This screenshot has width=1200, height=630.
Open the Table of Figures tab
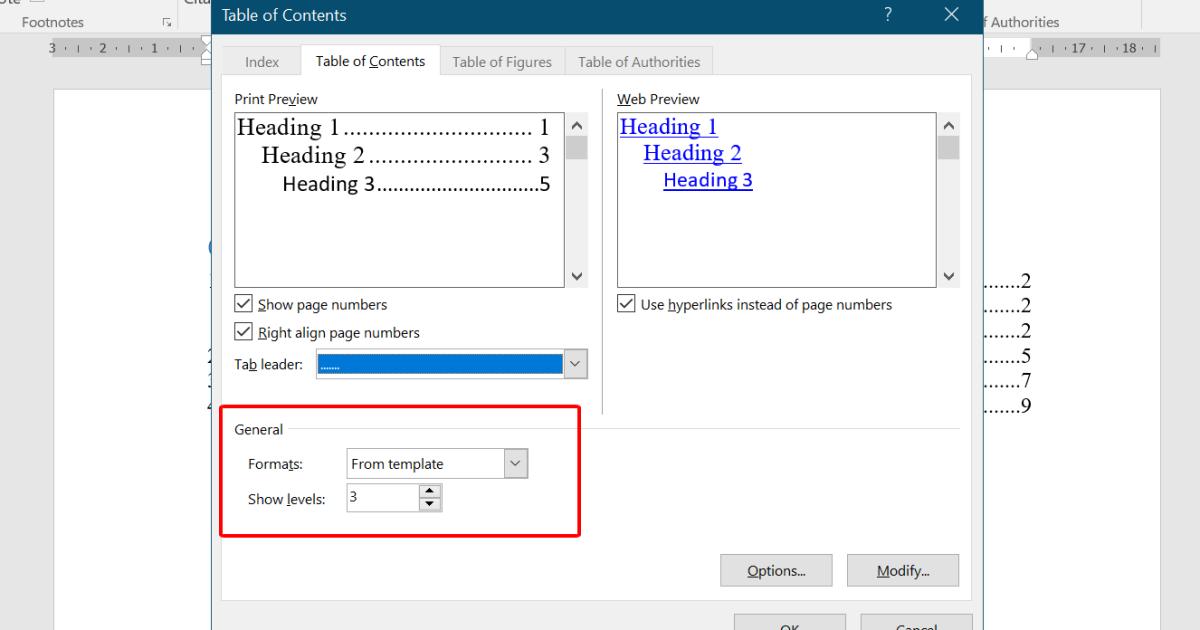coord(502,62)
